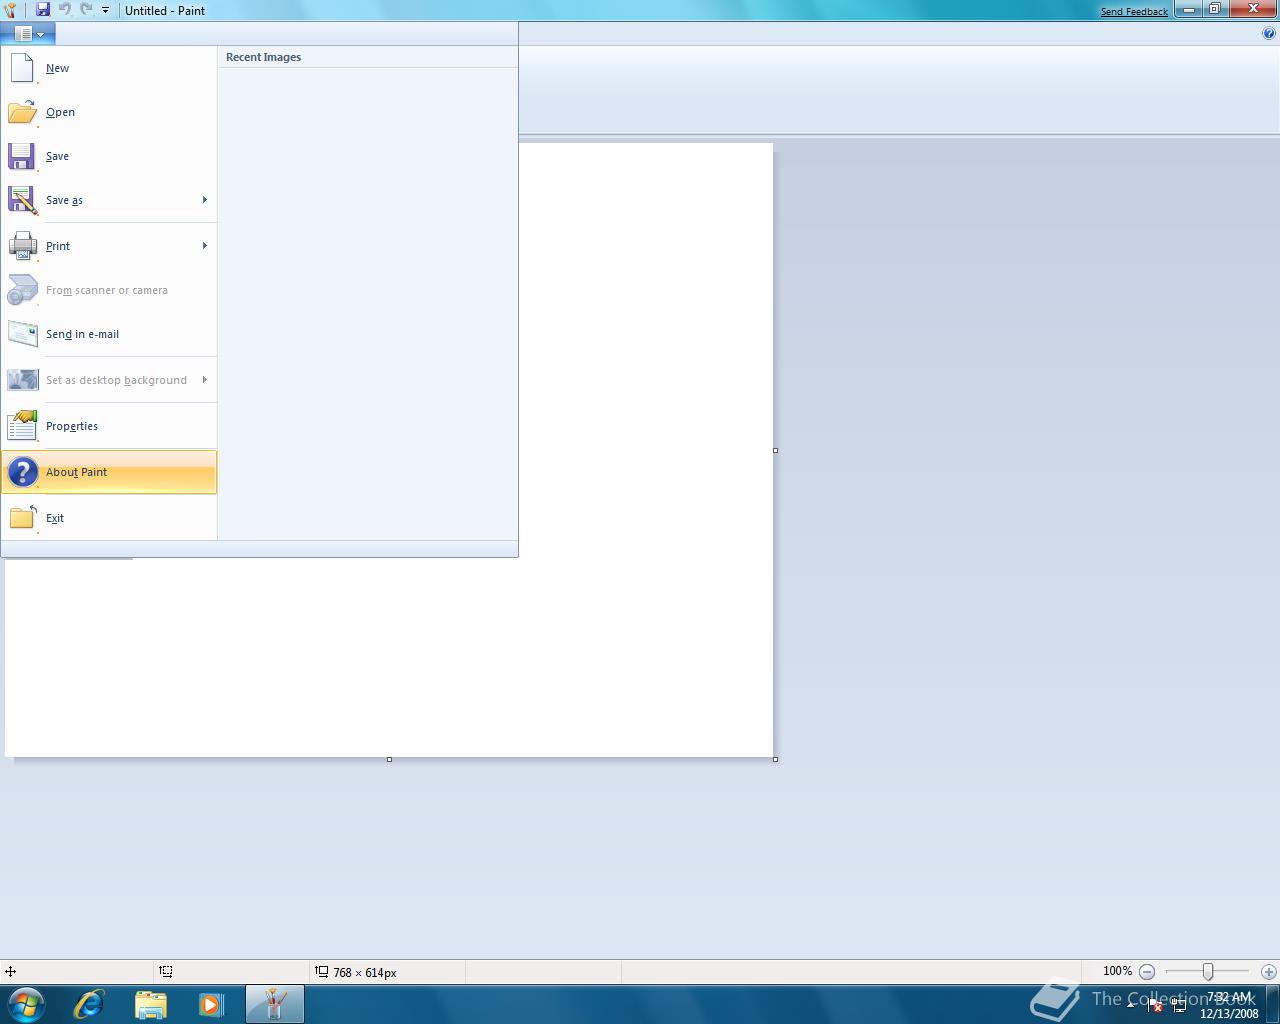
Task: Move the zoom slider handle
Action: (x=1208, y=972)
